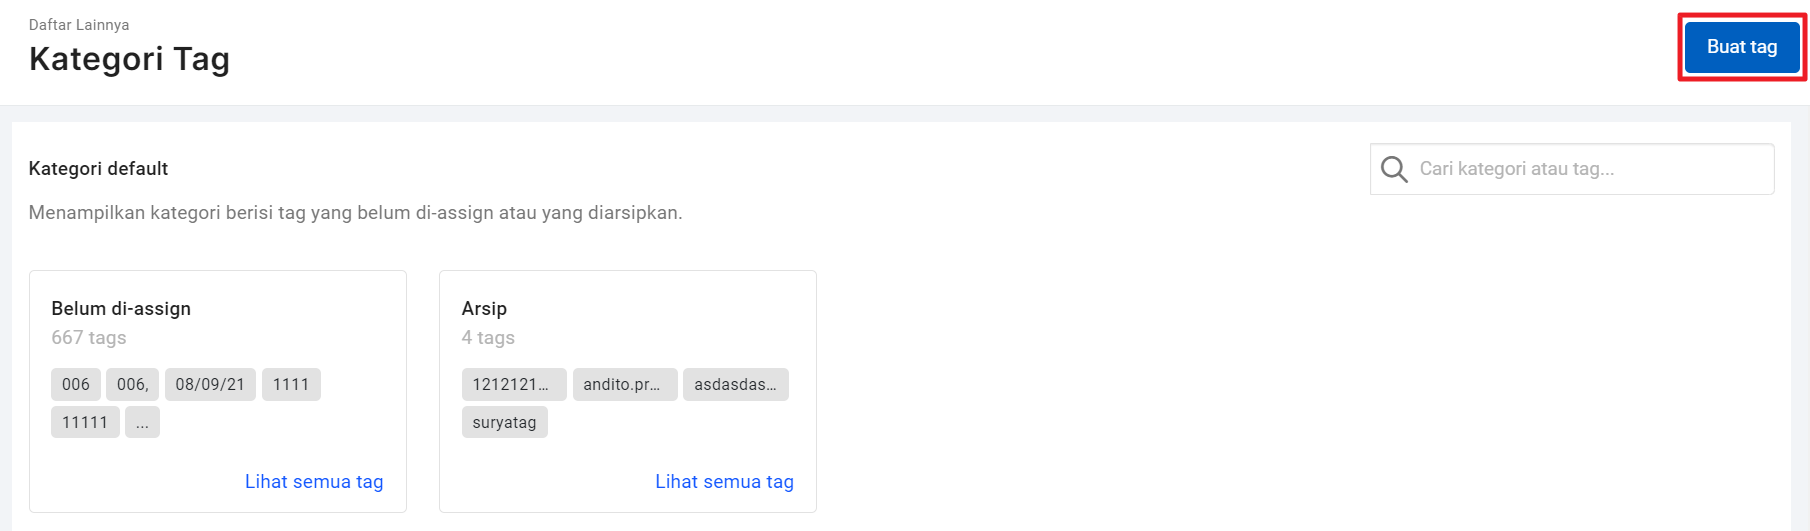
Task: Select the 006 tag chip
Action: pyautogui.click(x=76, y=385)
